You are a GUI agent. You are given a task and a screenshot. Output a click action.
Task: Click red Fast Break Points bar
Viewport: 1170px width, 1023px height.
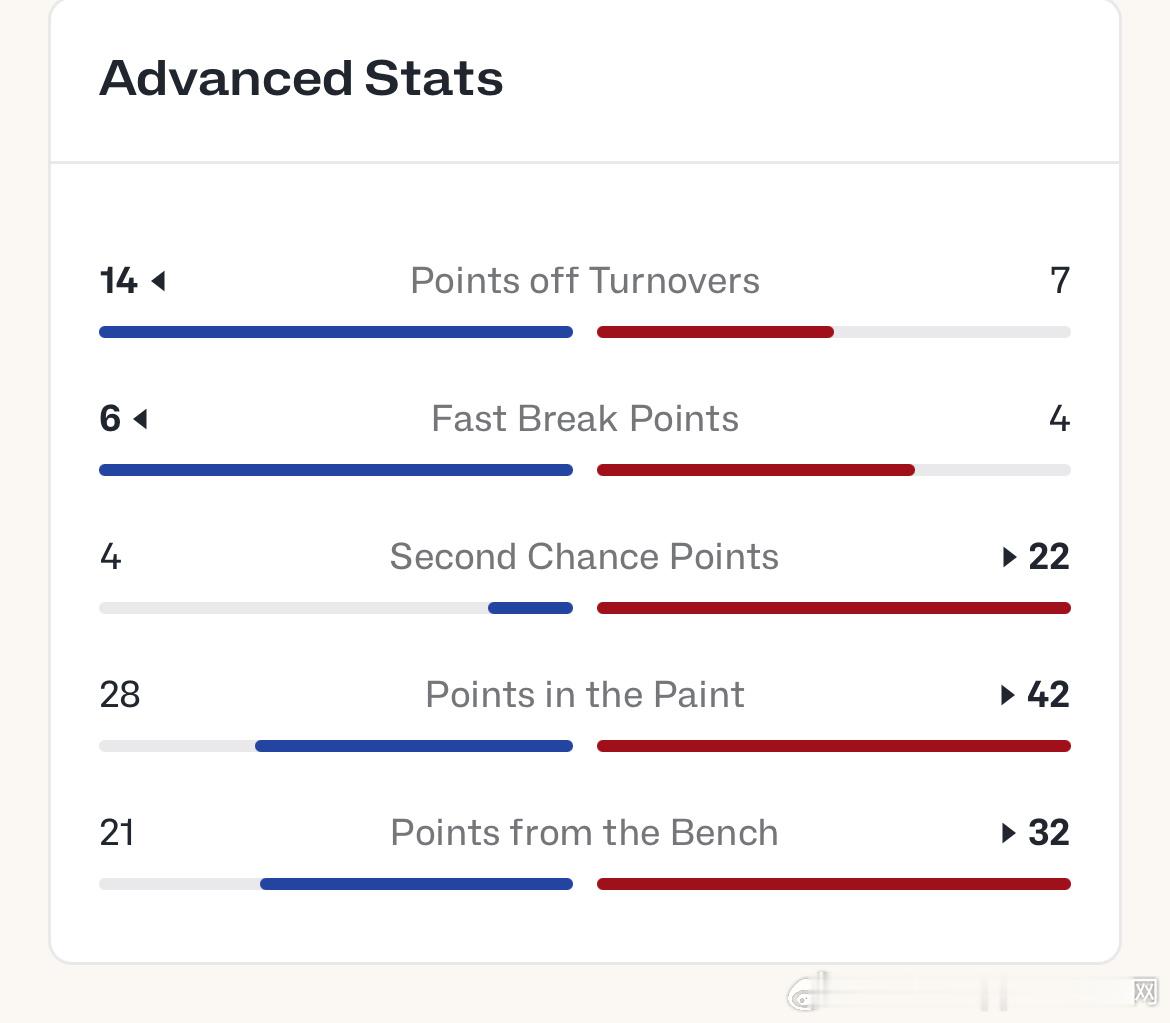click(756, 470)
